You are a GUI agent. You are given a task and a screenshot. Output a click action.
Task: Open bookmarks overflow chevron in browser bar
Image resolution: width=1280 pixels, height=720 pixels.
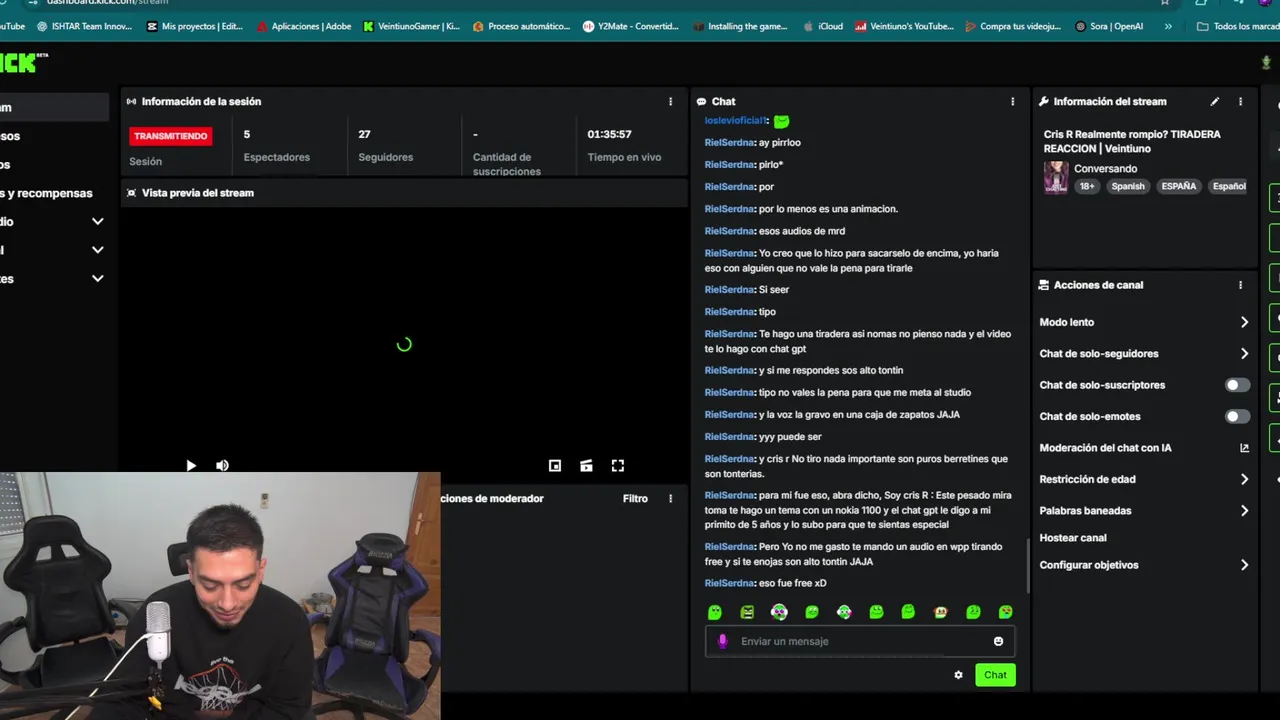(1168, 26)
